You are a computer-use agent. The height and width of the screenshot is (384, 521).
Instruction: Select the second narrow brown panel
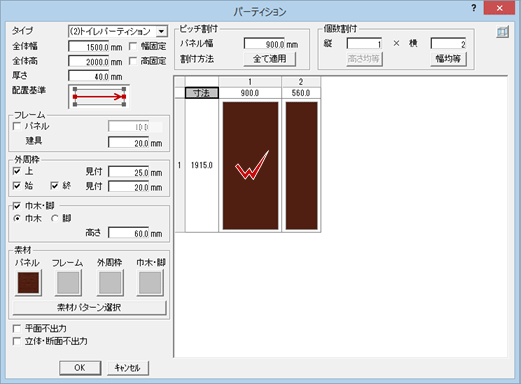301,166
